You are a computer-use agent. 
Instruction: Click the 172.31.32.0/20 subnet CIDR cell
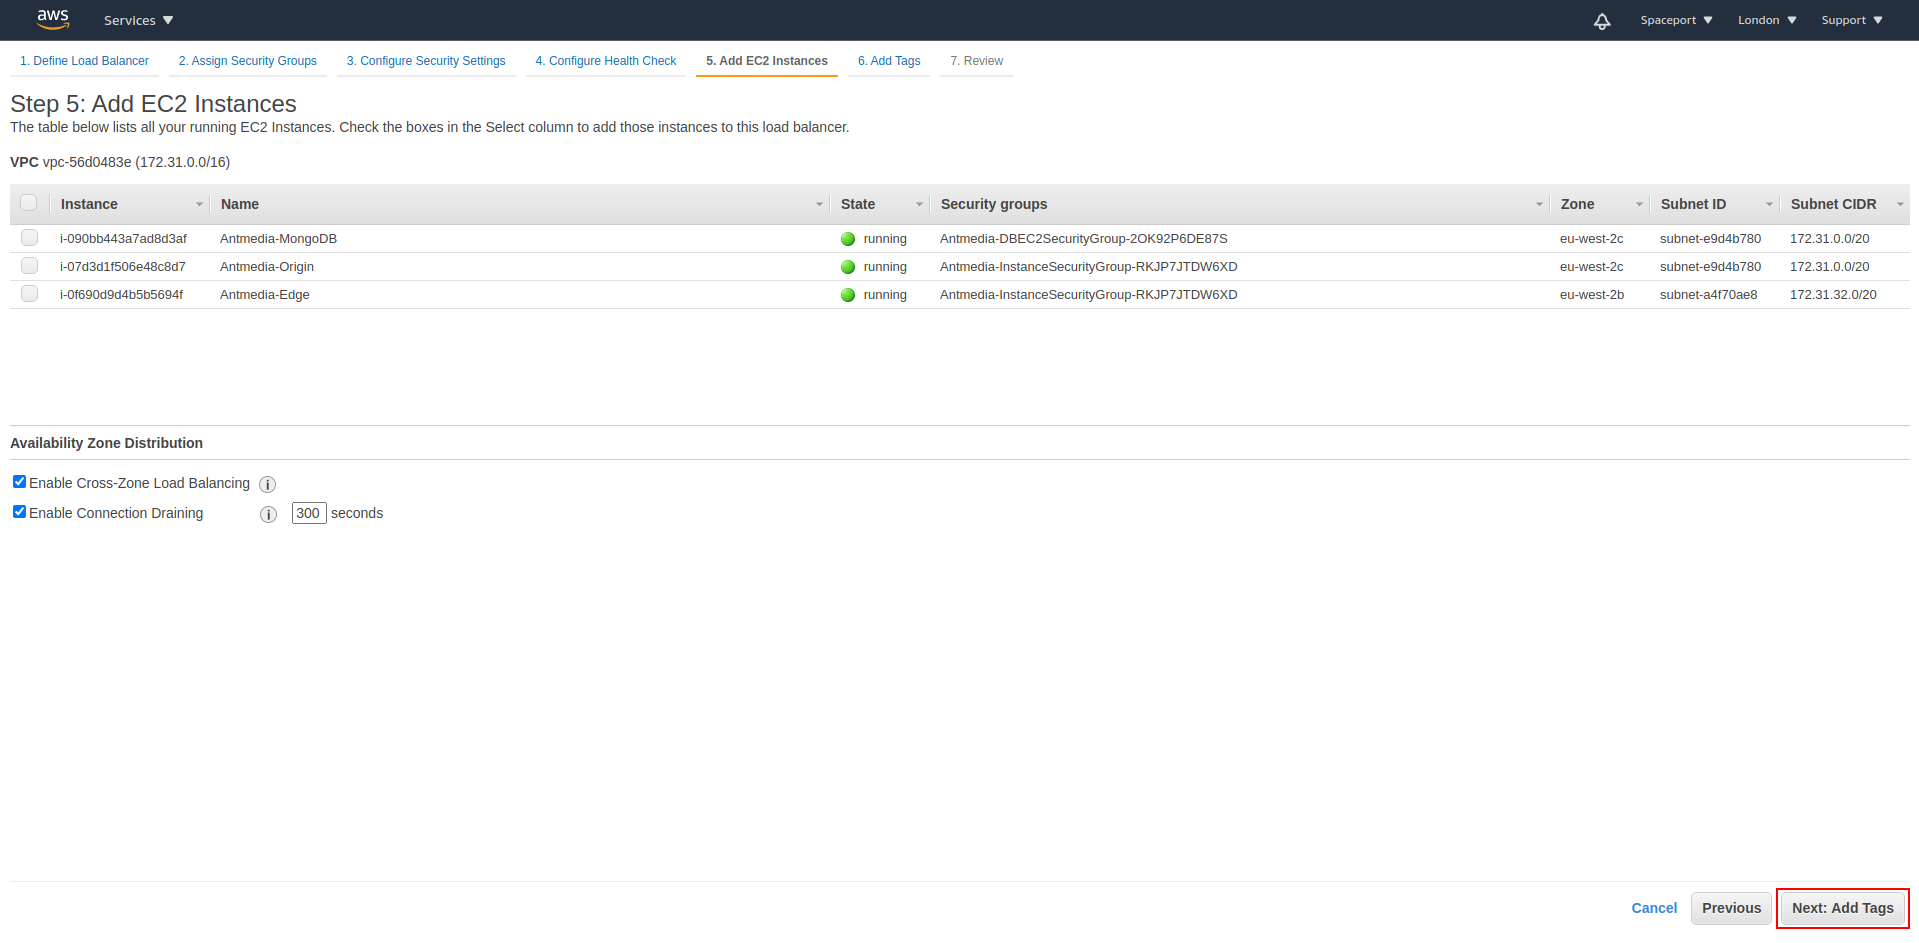(x=1833, y=295)
